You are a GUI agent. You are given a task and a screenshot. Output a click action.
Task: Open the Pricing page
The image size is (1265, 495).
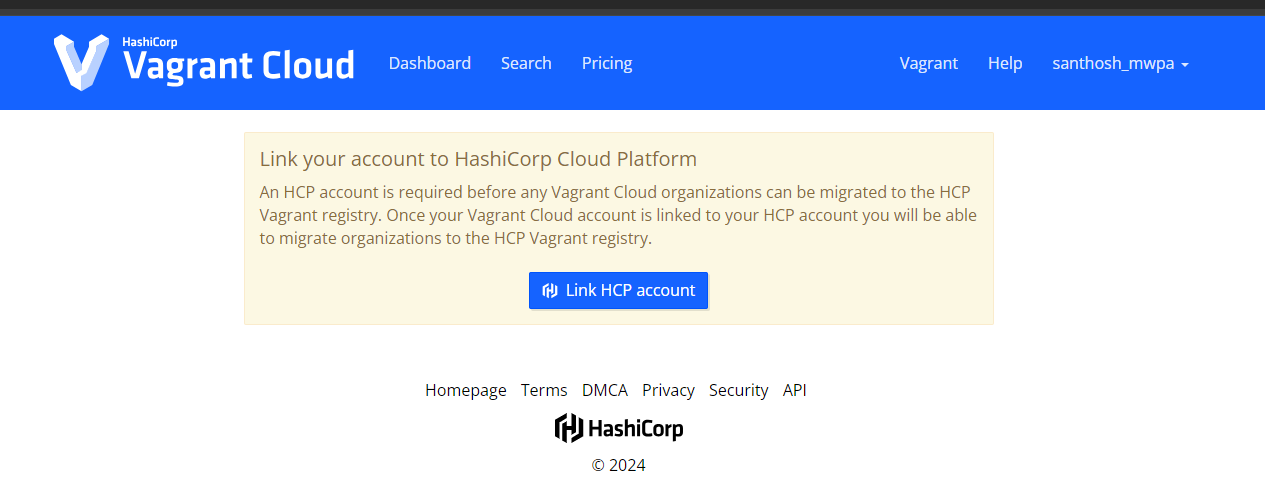607,63
